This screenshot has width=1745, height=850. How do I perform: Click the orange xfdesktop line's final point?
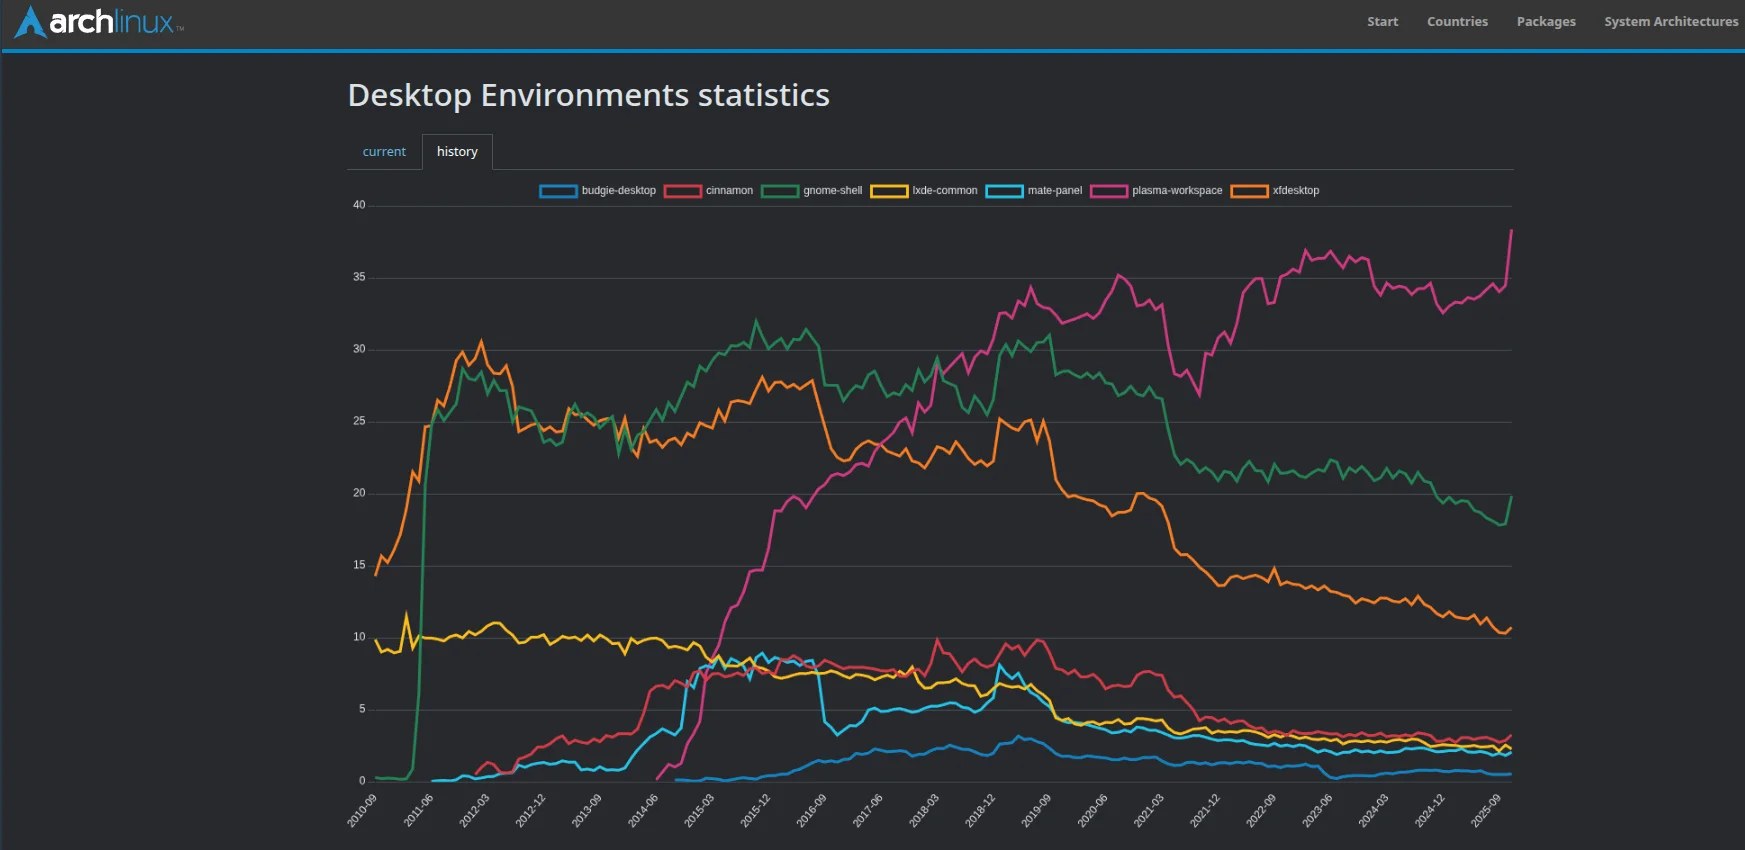coord(1511,628)
